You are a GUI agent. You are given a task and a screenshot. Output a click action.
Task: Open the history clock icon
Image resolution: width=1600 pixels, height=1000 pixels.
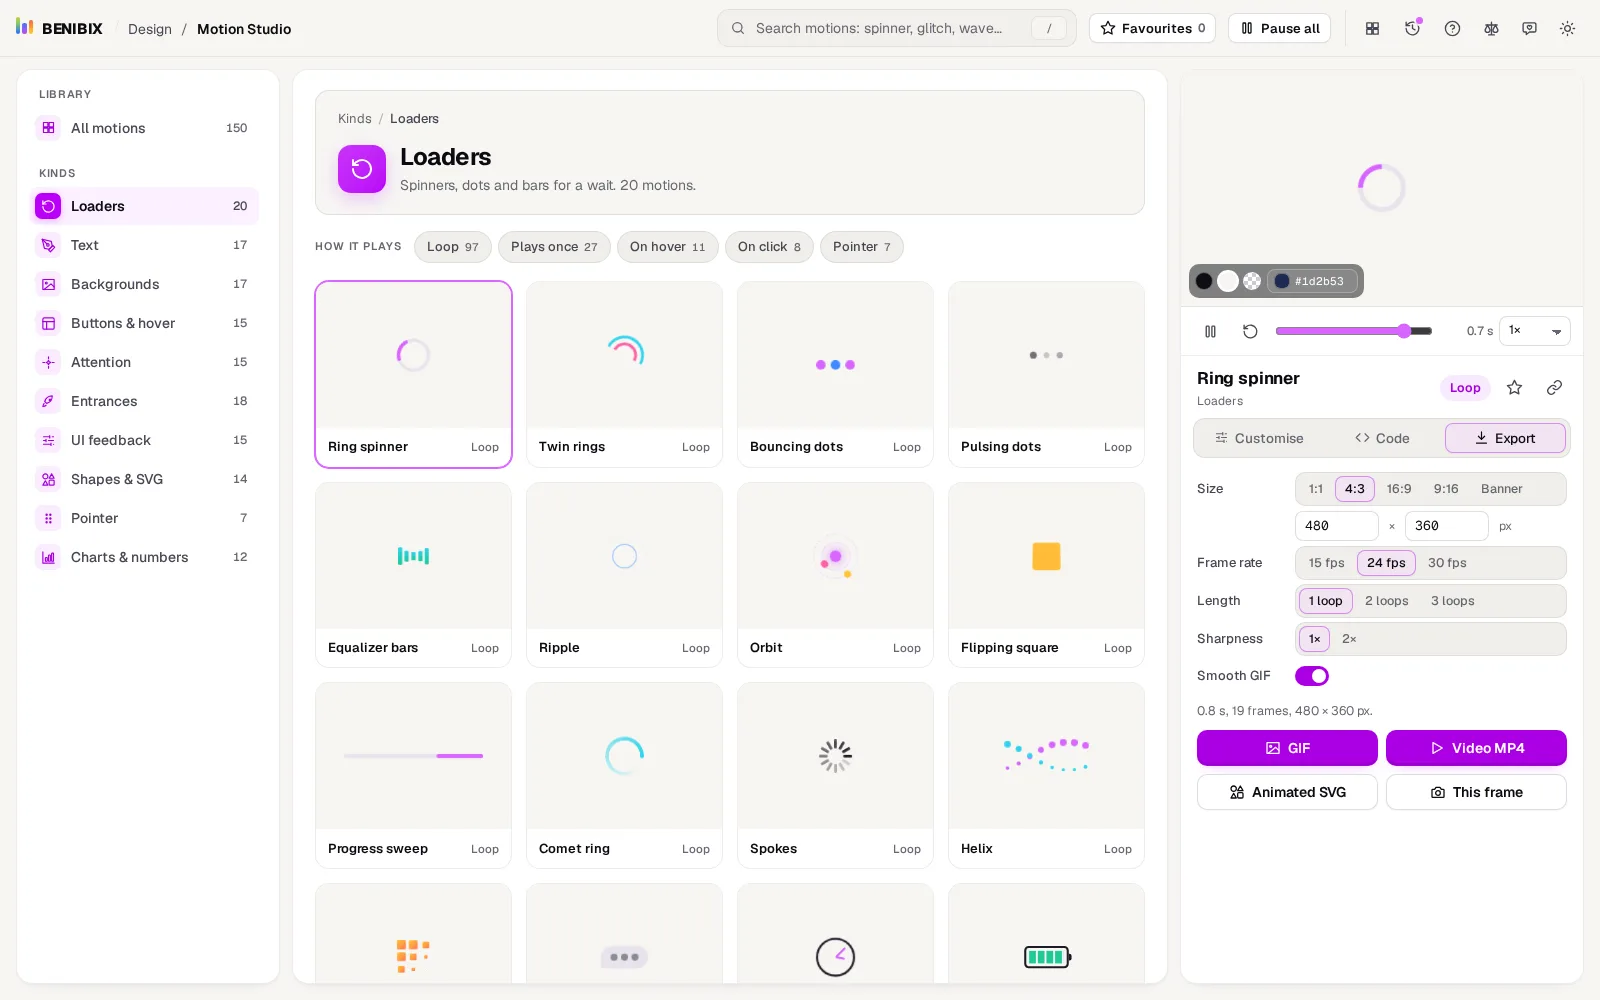coord(1413,29)
